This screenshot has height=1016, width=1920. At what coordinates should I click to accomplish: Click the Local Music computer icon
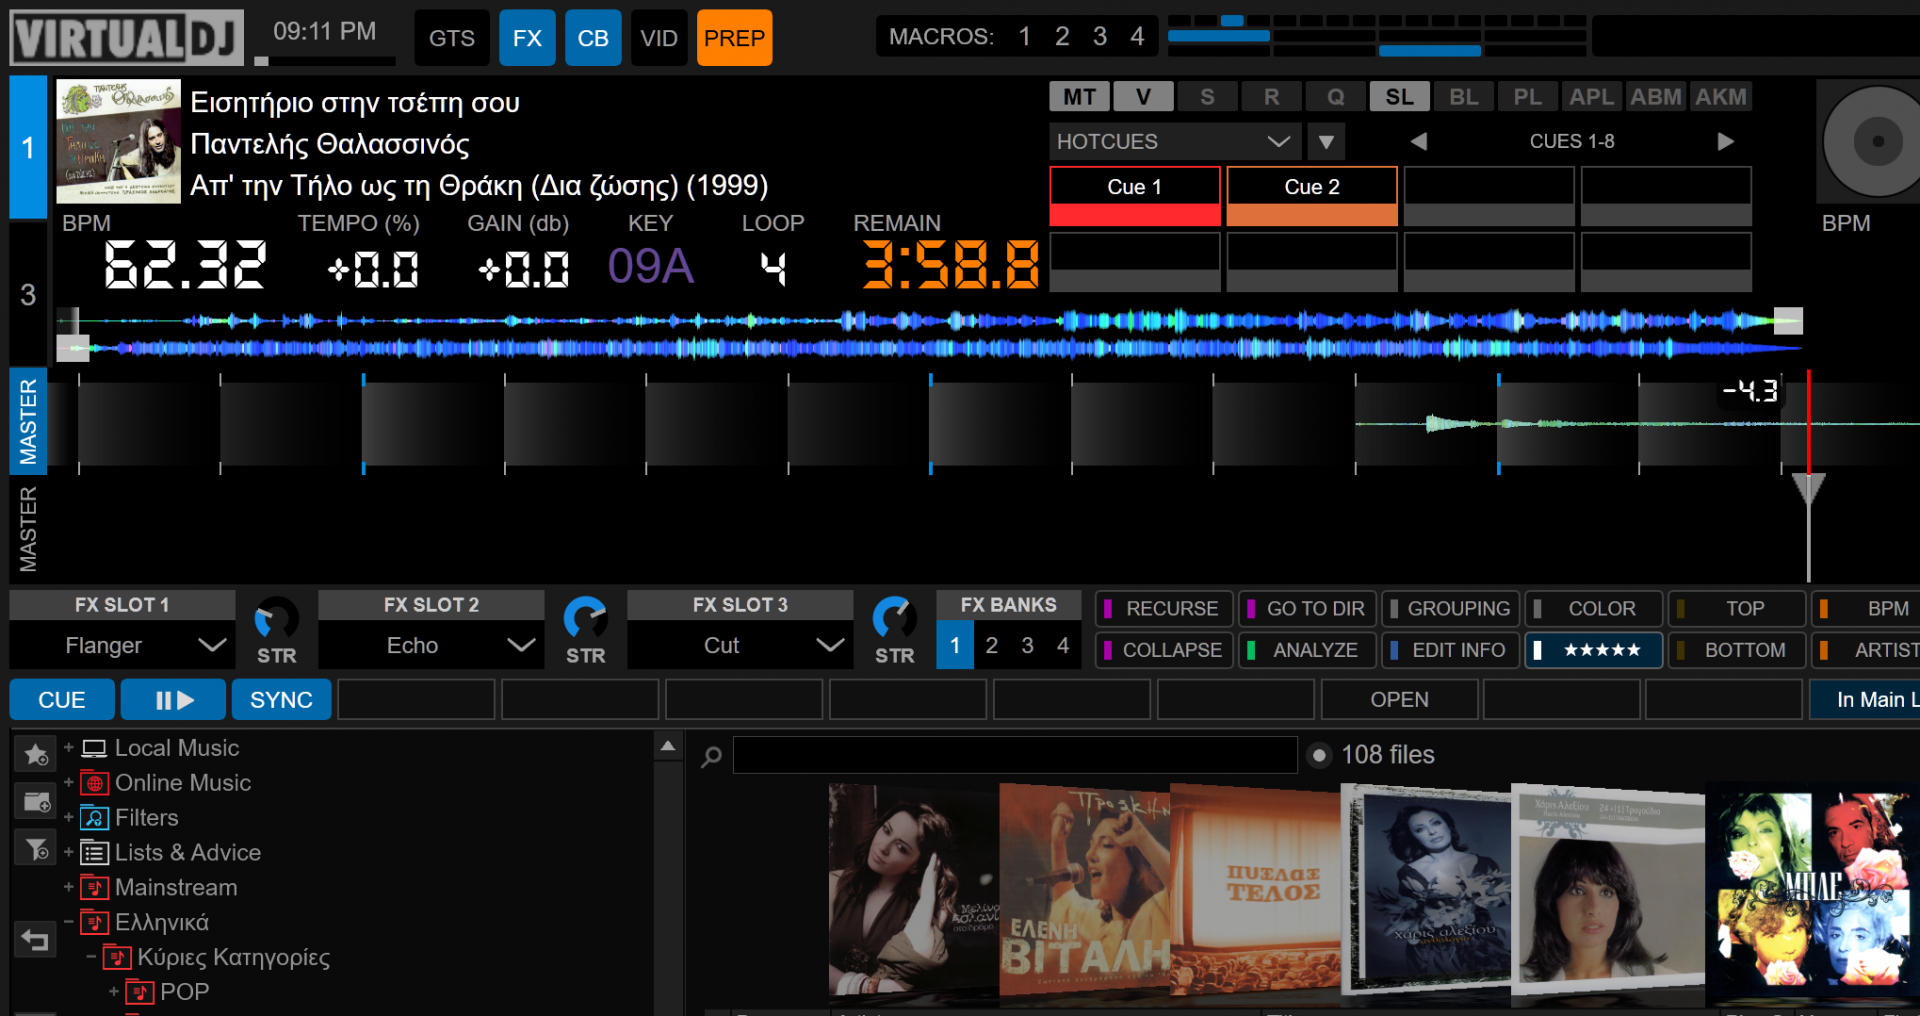point(94,748)
